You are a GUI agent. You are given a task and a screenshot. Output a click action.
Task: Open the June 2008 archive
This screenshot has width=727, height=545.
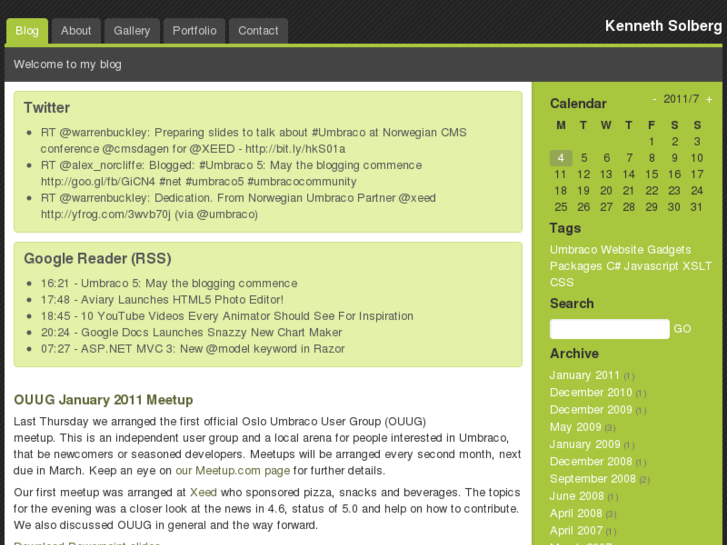point(577,496)
